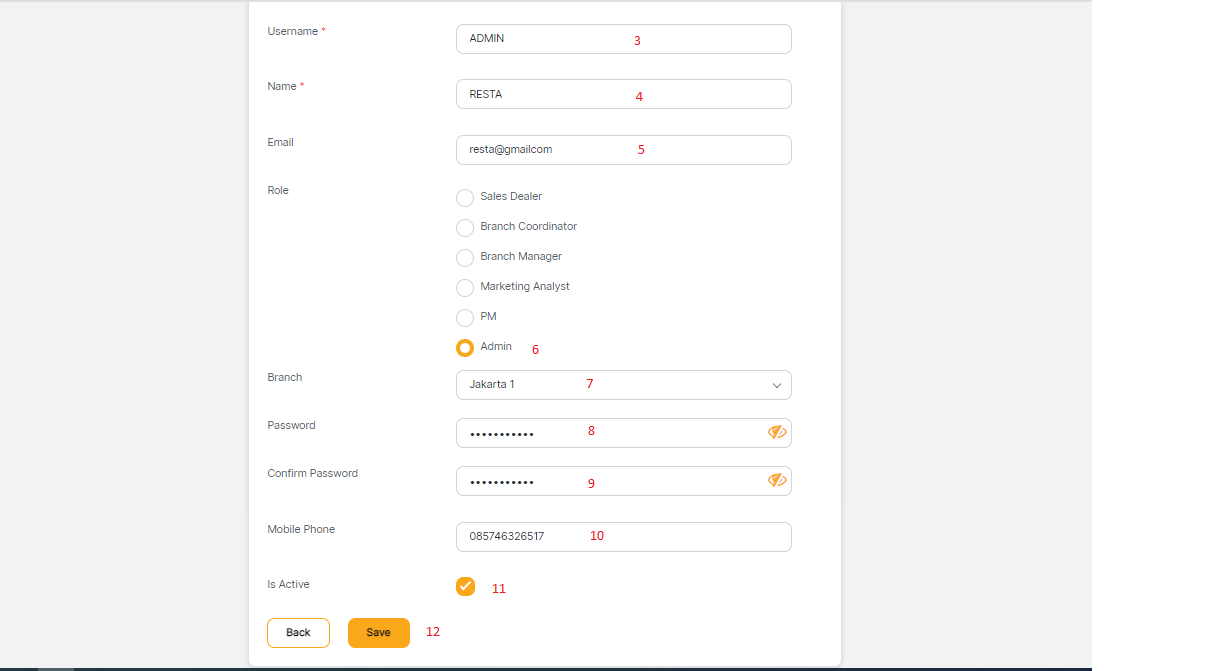
Task: Select the Sales Dealer role
Action: tap(465, 198)
